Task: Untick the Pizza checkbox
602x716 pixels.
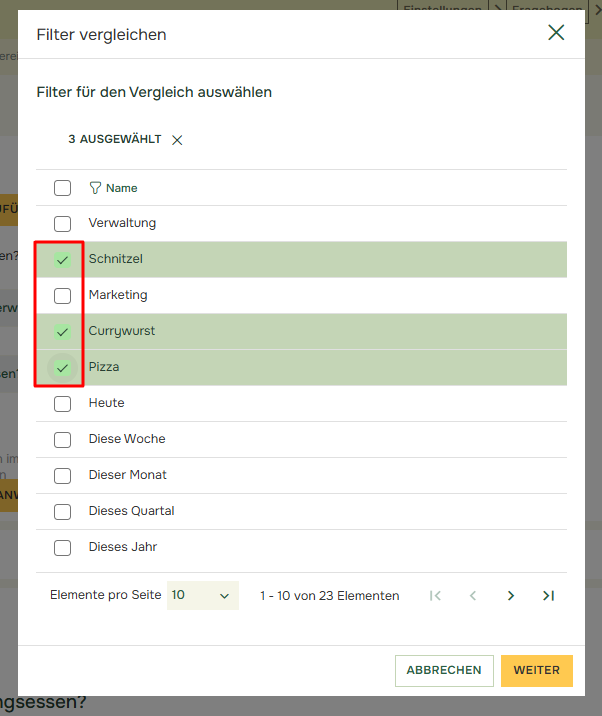Action: 62,368
